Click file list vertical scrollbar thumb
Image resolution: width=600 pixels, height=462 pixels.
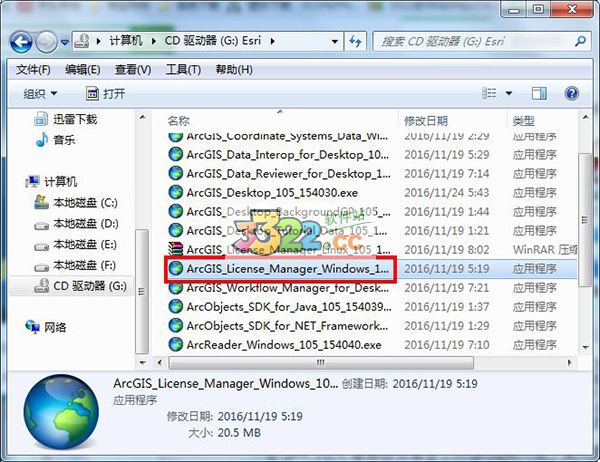click(x=585, y=220)
